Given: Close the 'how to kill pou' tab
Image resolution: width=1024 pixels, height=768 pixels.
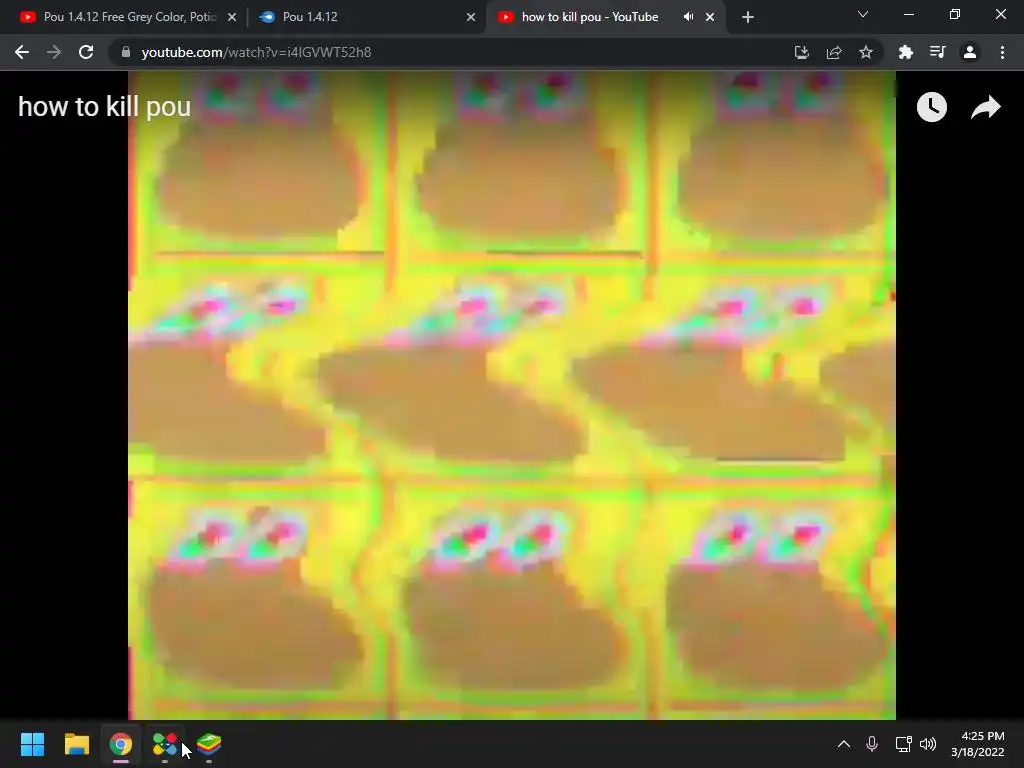Looking at the screenshot, I should 710,17.
